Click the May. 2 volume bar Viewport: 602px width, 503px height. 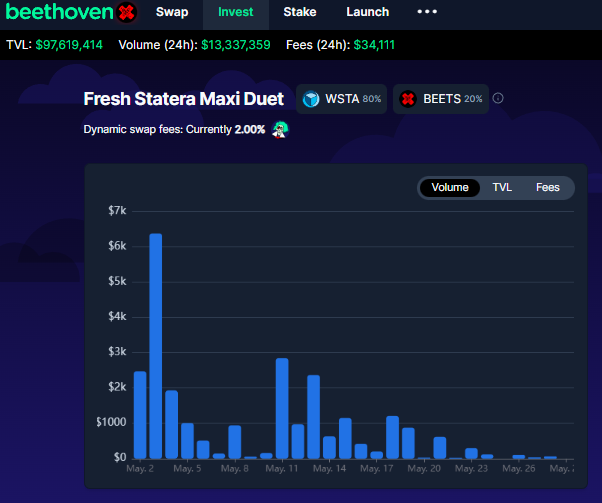tap(140, 415)
